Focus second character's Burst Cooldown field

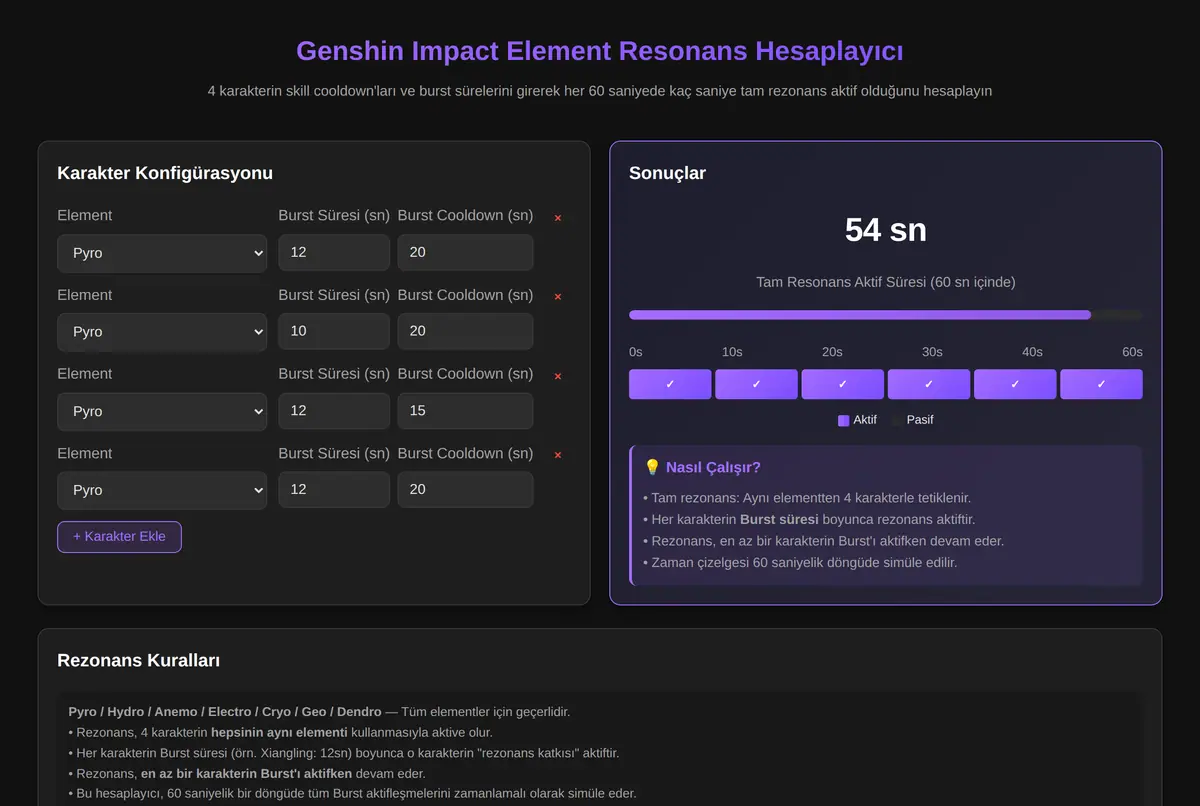pos(465,331)
